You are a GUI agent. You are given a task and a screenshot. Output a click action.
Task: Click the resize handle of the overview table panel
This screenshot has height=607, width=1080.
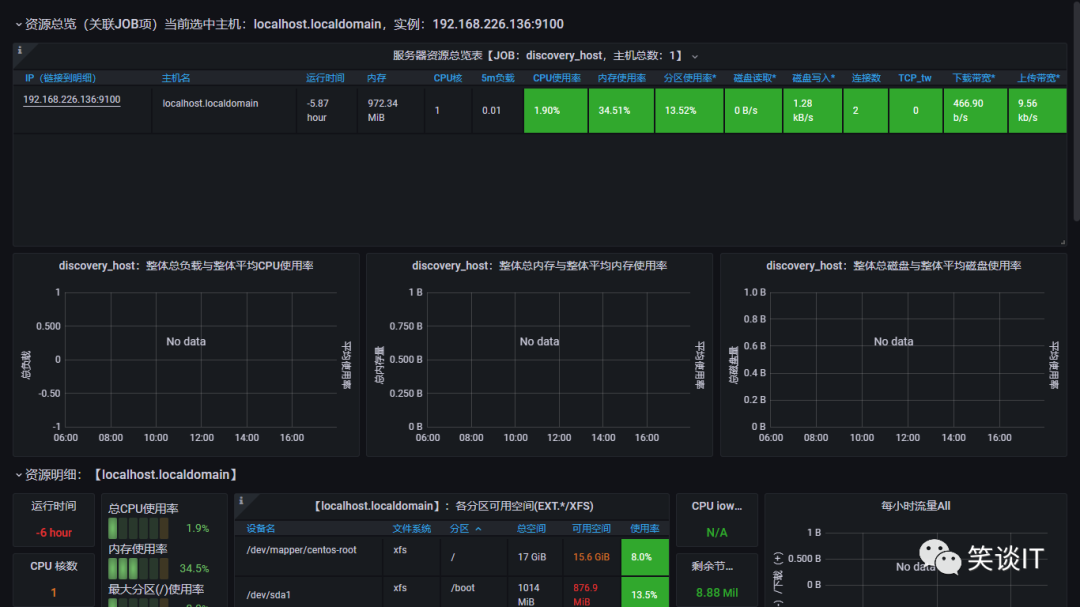(x=1063, y=242)
